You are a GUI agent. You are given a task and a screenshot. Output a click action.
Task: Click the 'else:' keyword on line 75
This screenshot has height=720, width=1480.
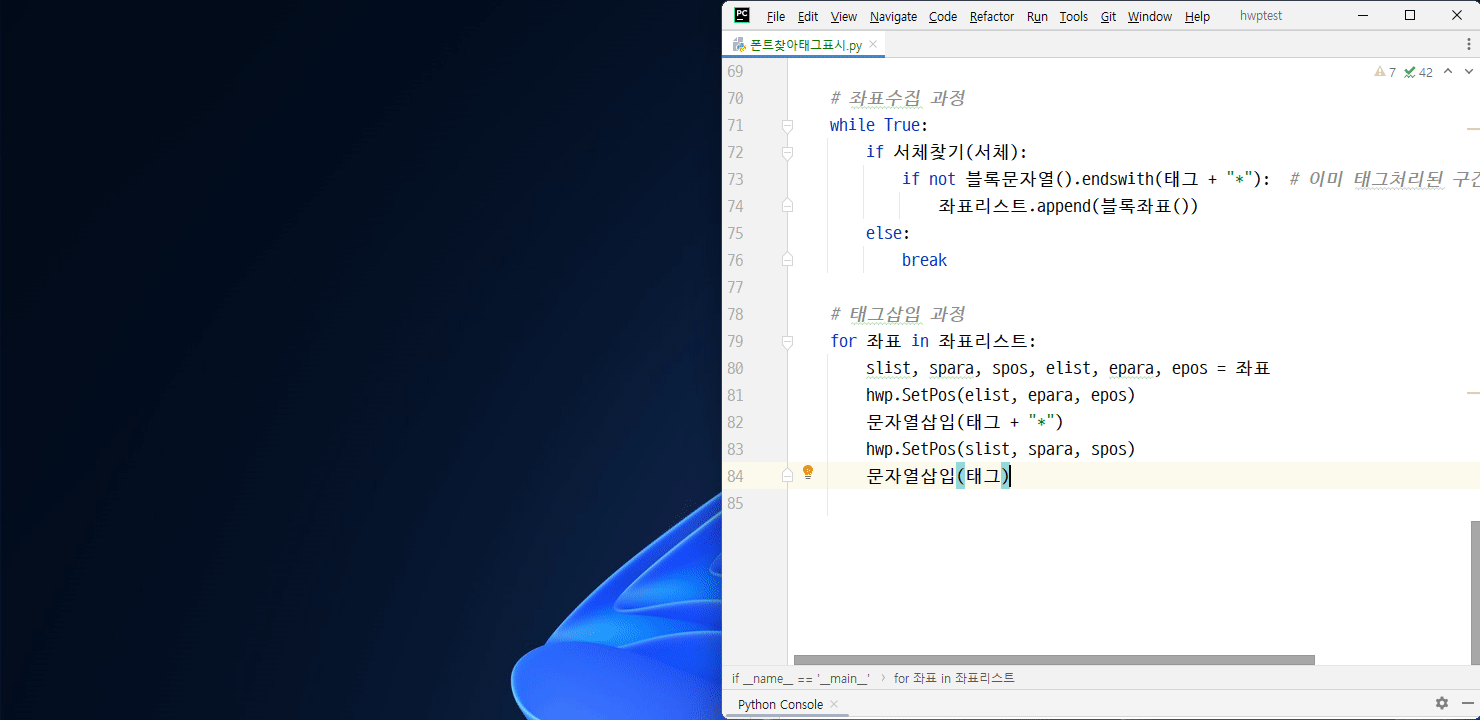click(x=888, y=233)
